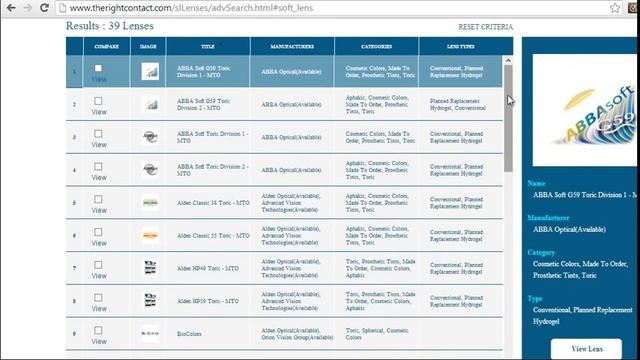Sort by the LENS TYPES column header

pos(460,46)
